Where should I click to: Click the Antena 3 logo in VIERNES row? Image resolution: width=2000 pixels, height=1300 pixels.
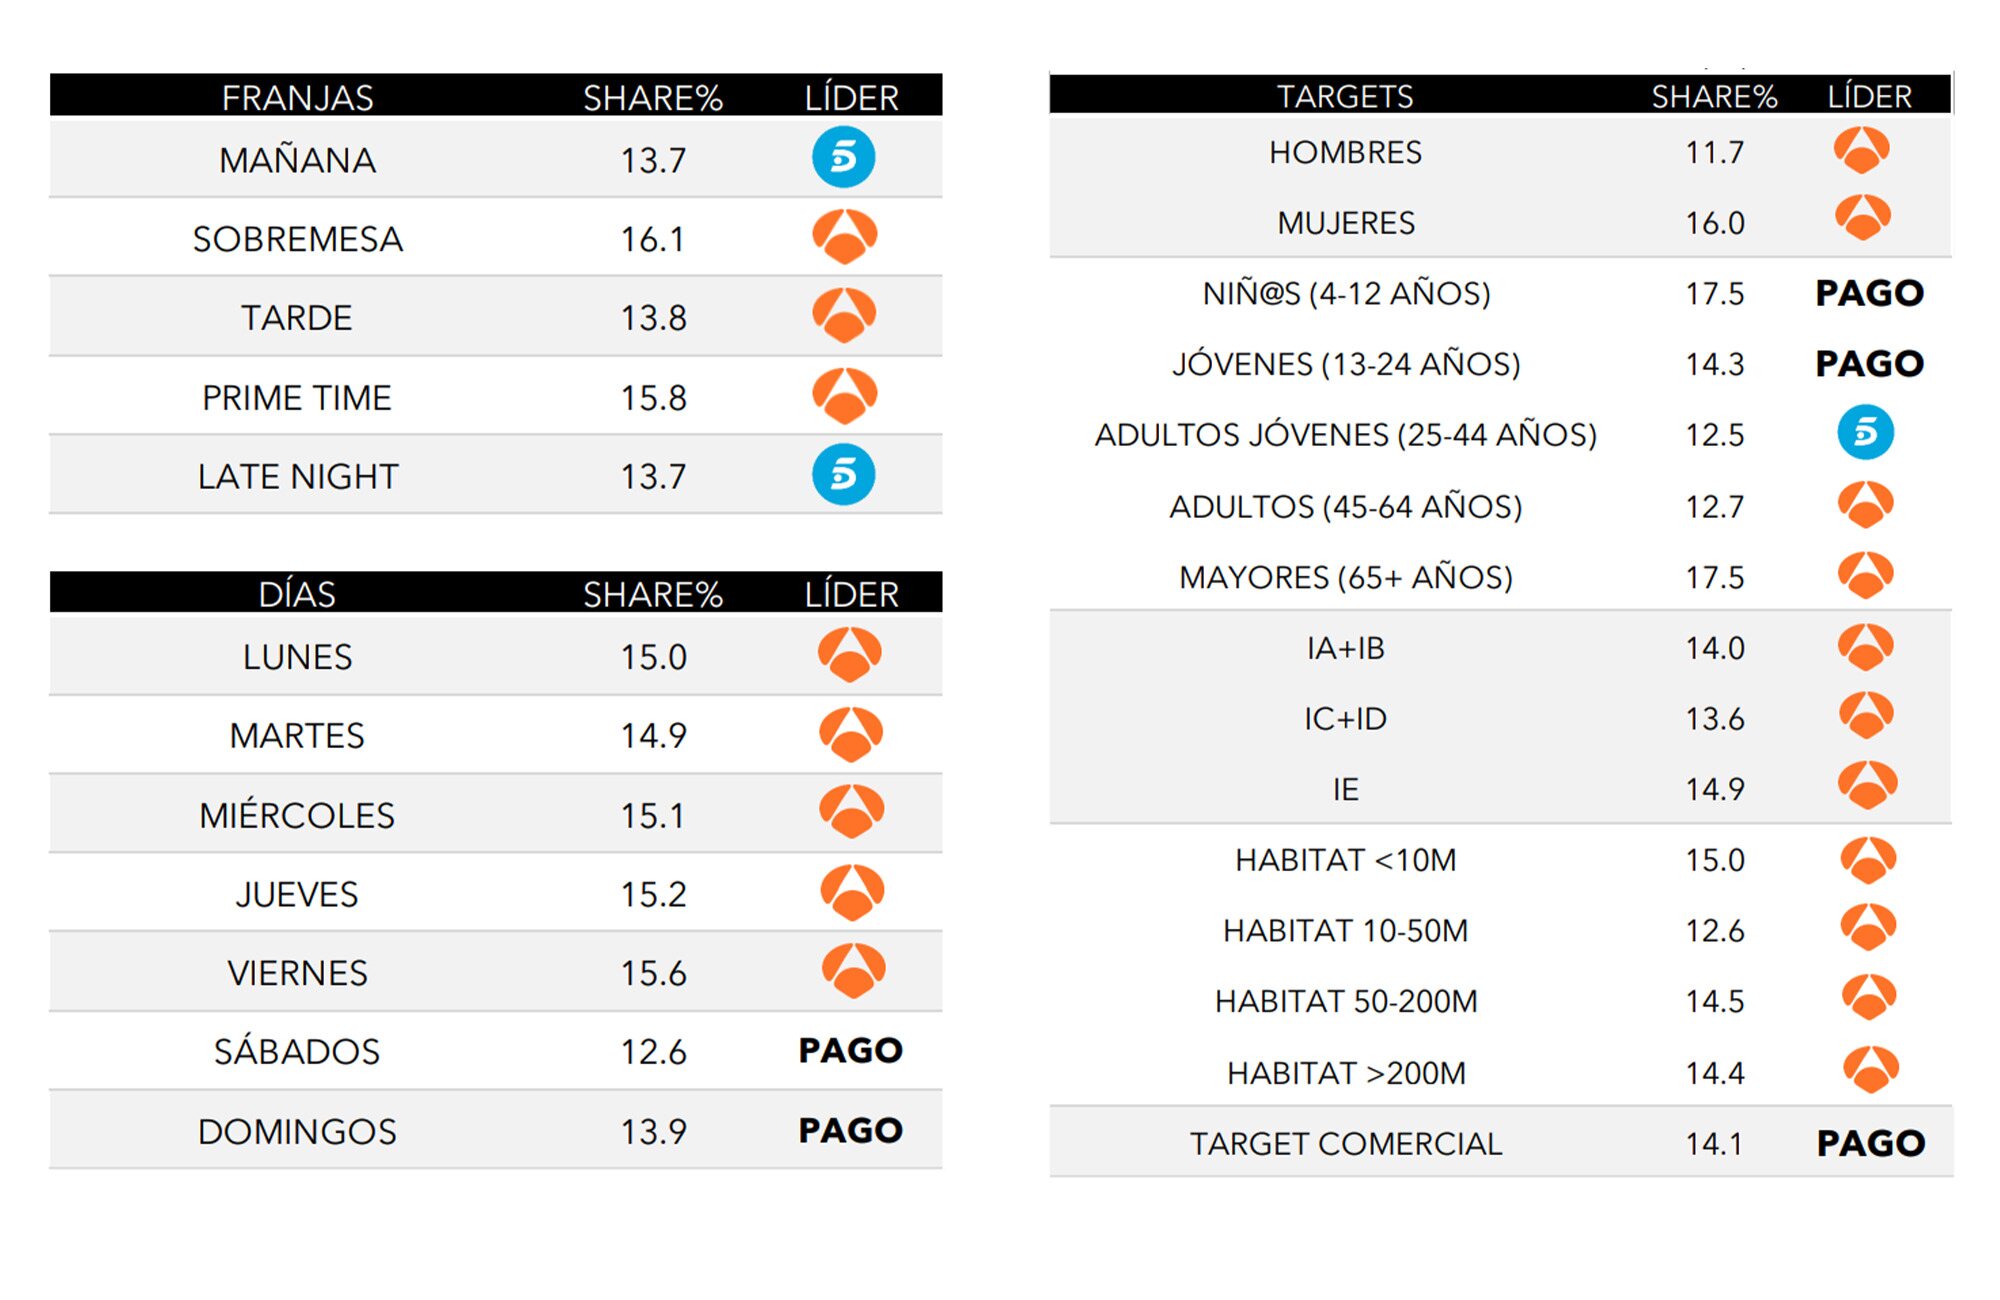pos(853,970)
